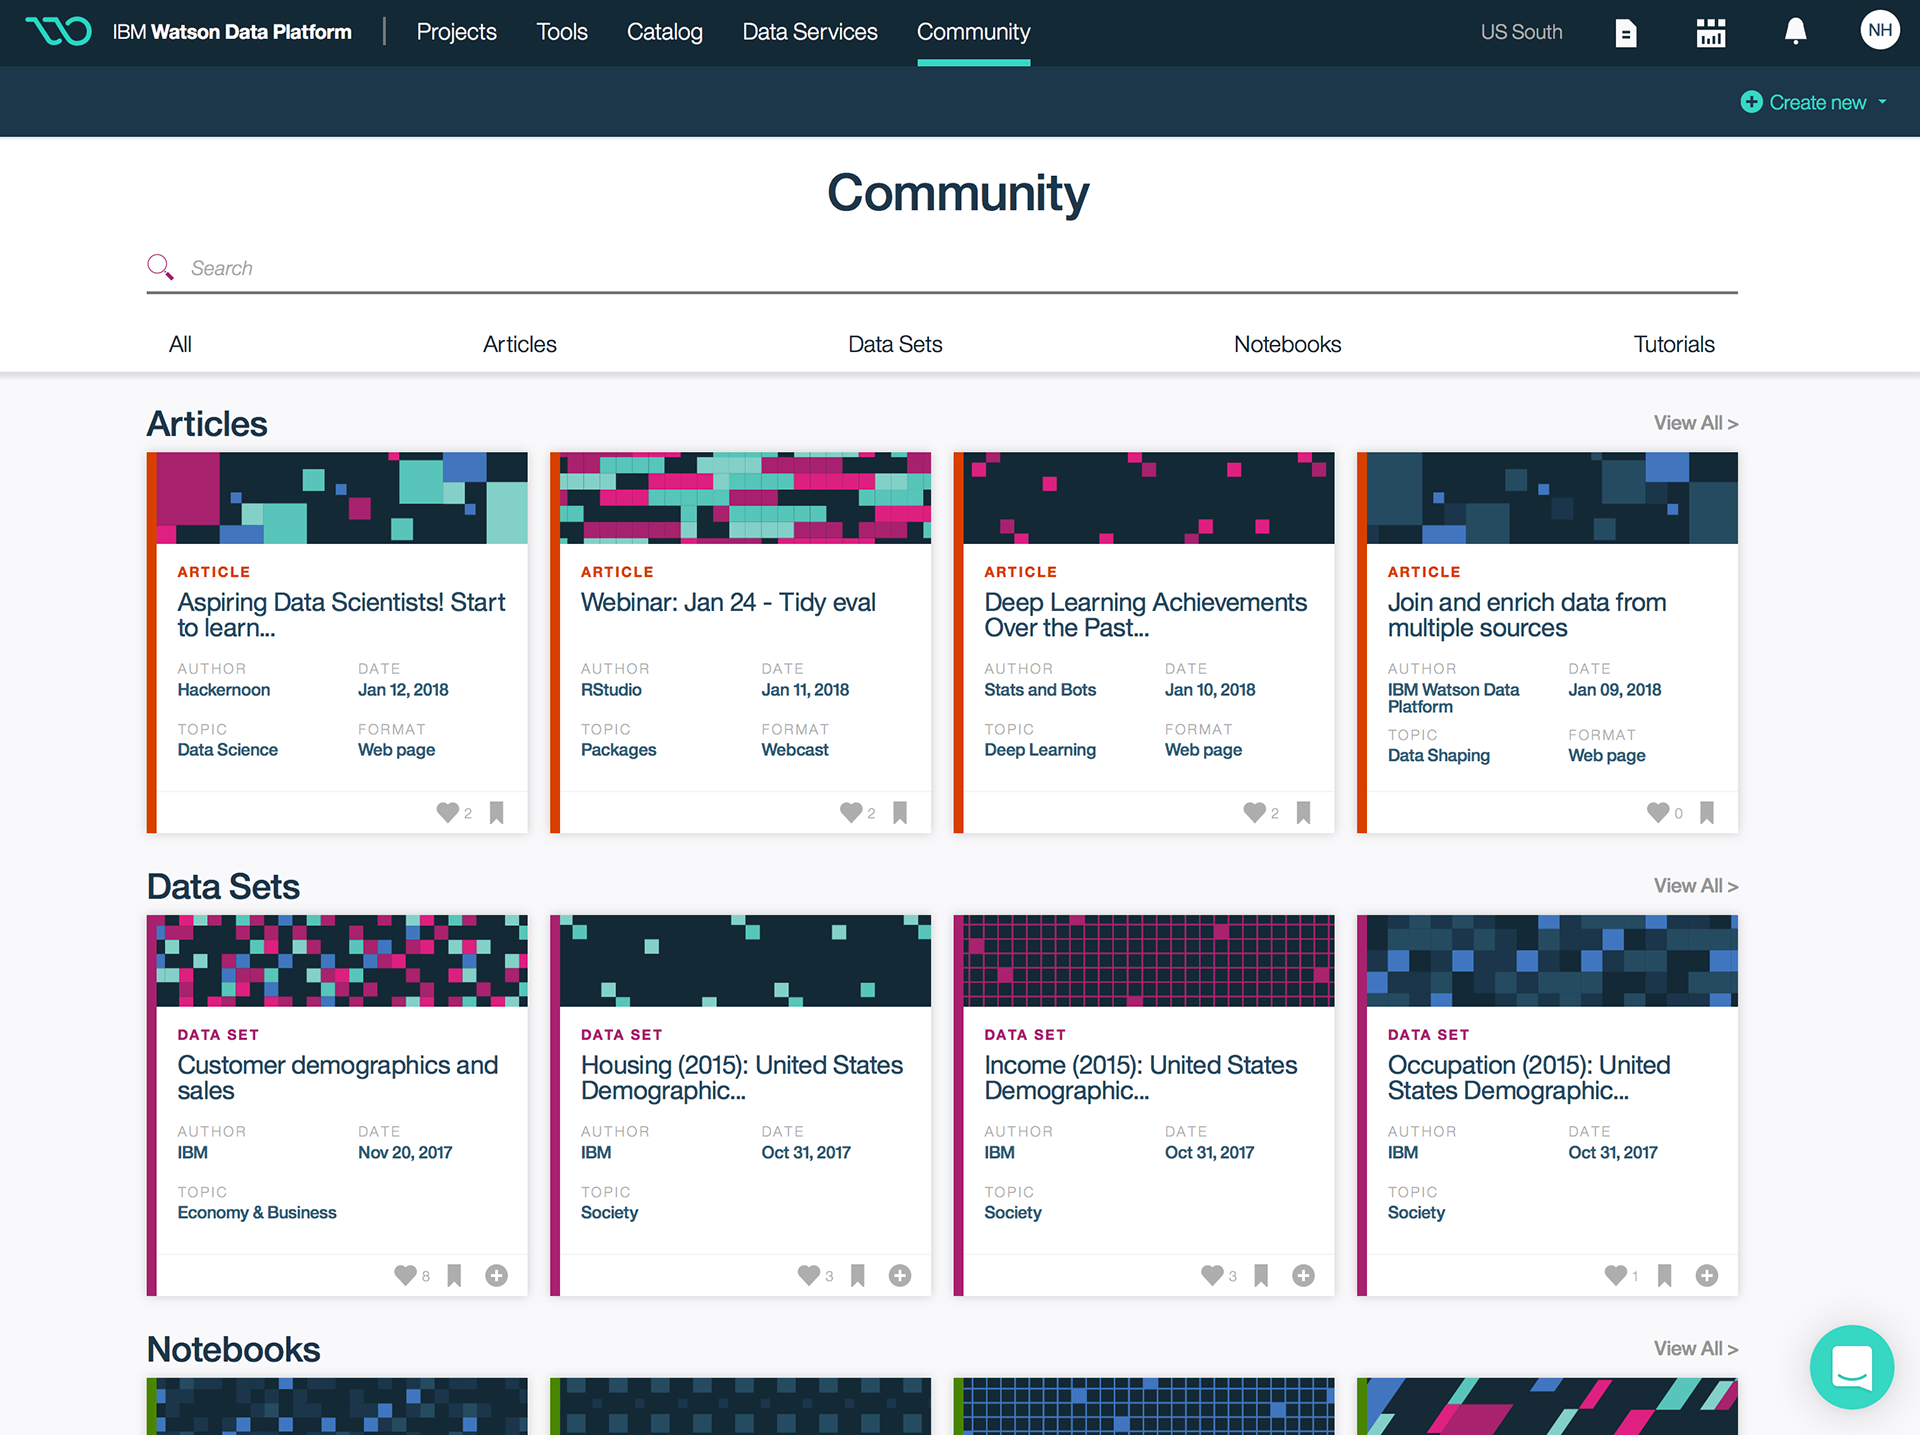Bookmark the Webinar Tidy eval article
1920x1435 pixels.
tap(900, 813)
